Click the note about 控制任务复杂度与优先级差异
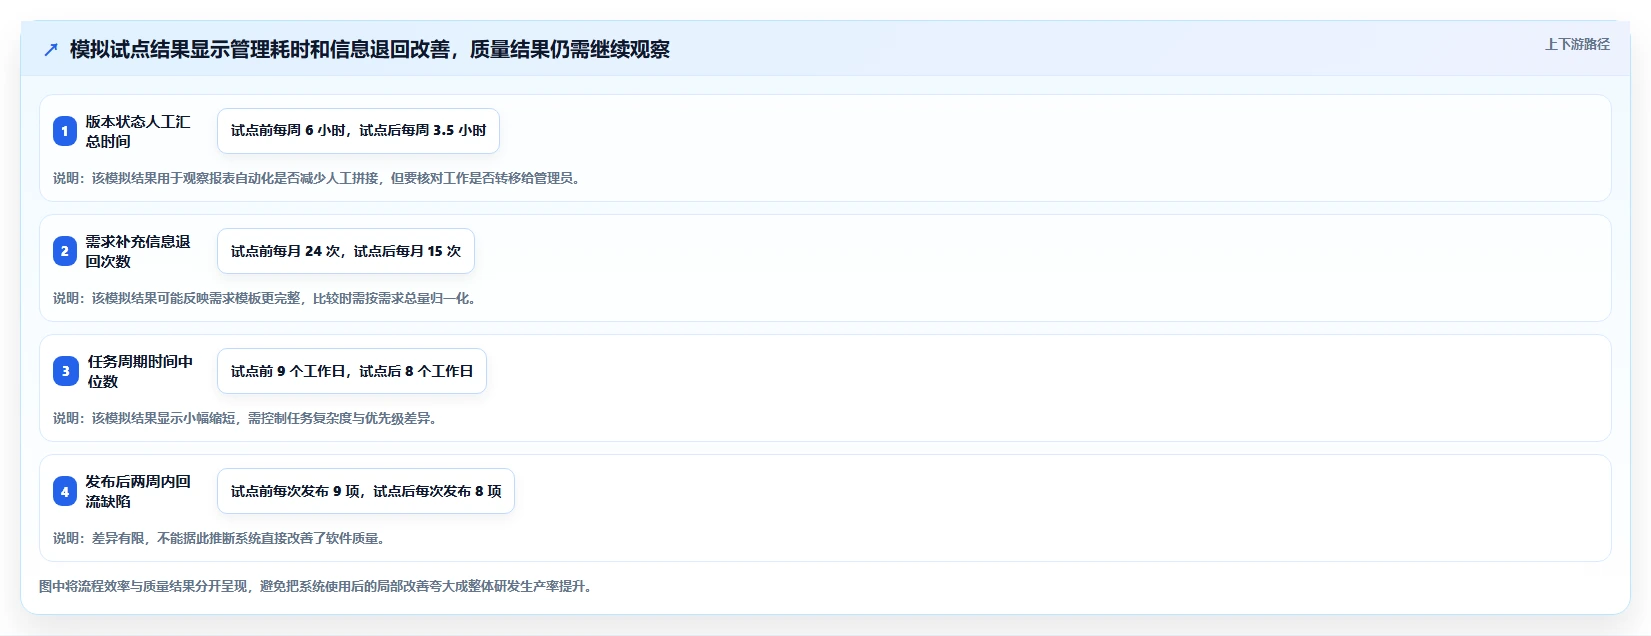This screenshot has height=636, width=1651. (x=247, y=418)
